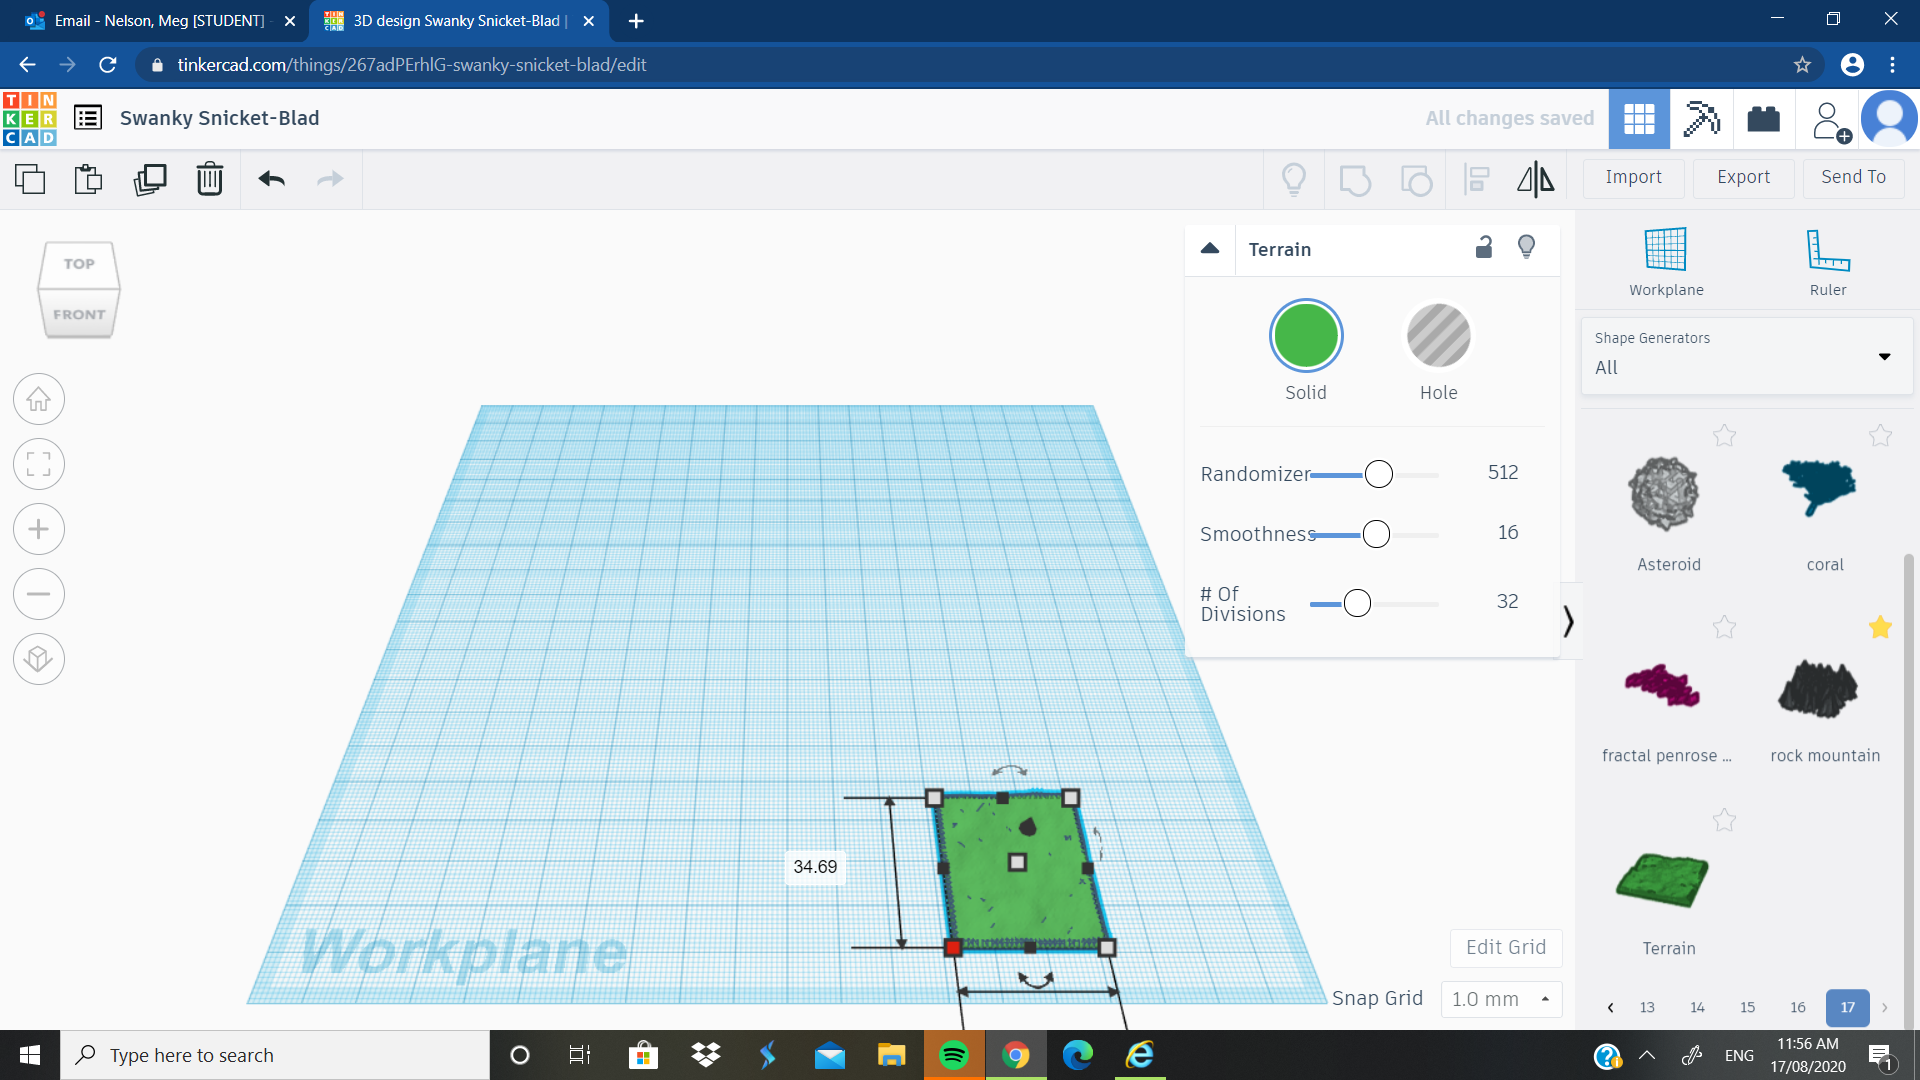Click the Export button
Screen dimensions: 1920x1080
(1742, 177)
